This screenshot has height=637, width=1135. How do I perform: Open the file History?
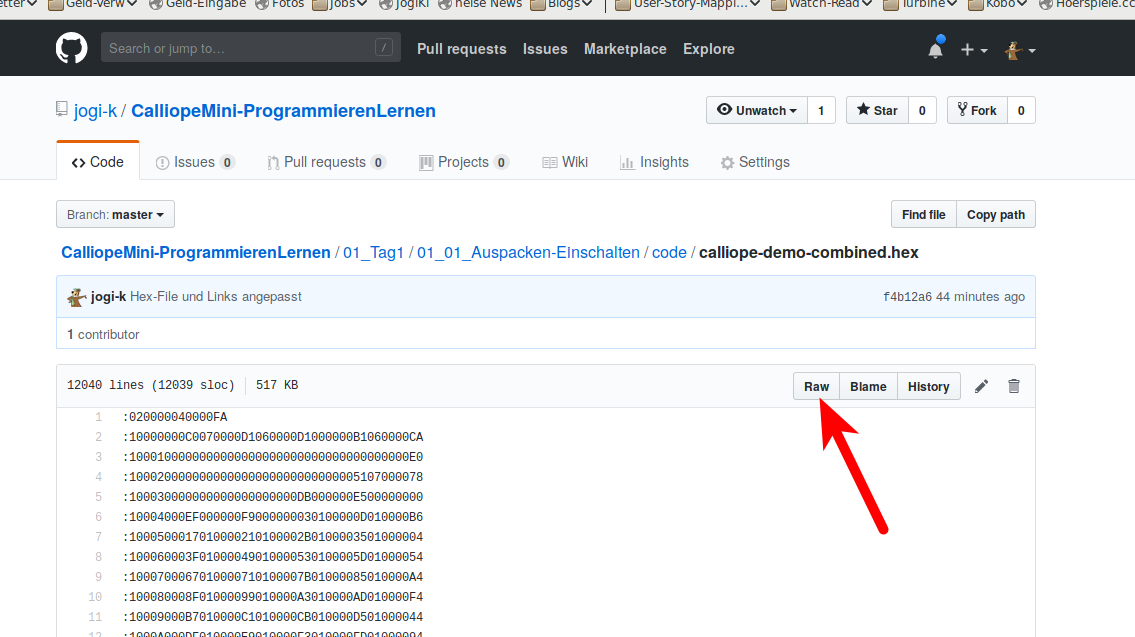[928, 387]
